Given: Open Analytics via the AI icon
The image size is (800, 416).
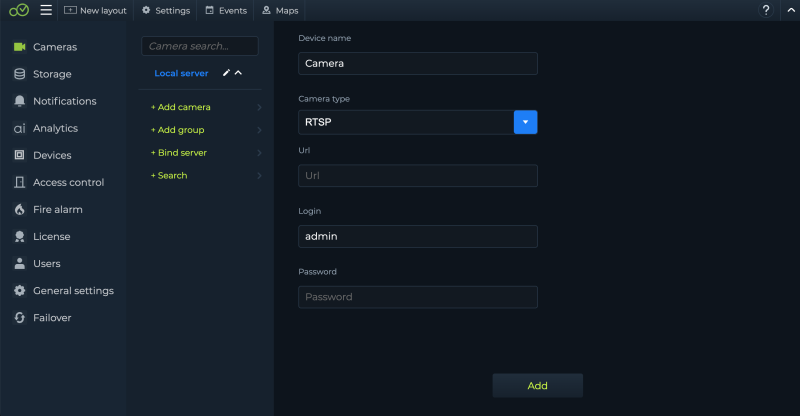Looking at the screenshot, I should 19,129.
